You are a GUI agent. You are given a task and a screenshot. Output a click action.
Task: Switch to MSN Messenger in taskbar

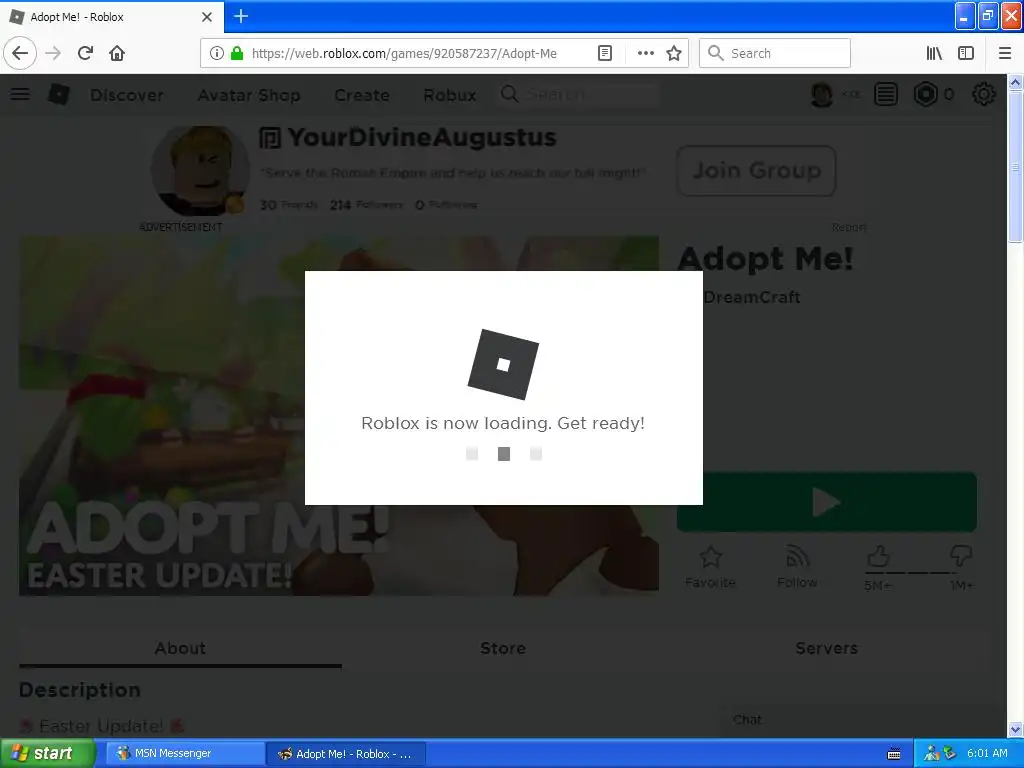pyautogui.click(x=185, y=754)
